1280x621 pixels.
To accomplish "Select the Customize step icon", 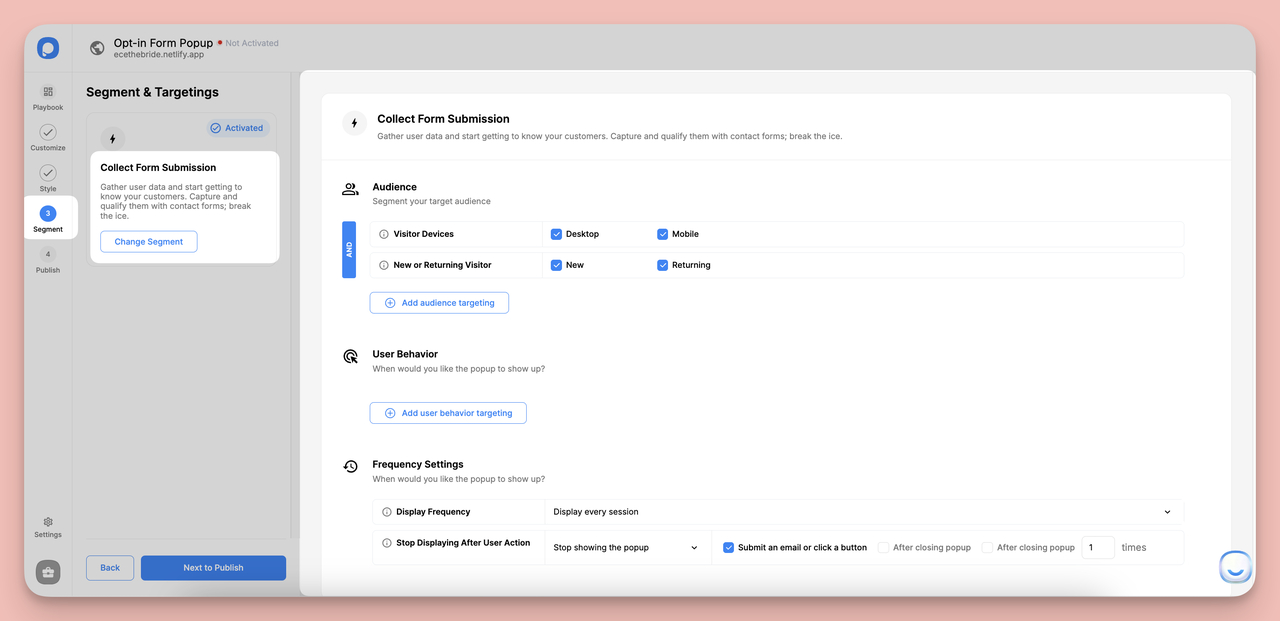I will coord(47,131).
